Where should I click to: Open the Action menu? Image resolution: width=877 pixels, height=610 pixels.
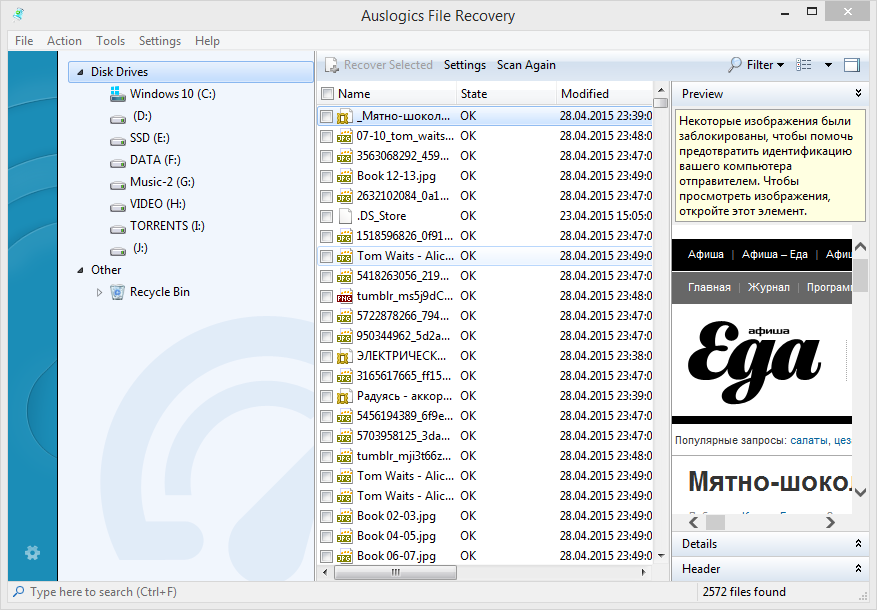tap(64, 41)
